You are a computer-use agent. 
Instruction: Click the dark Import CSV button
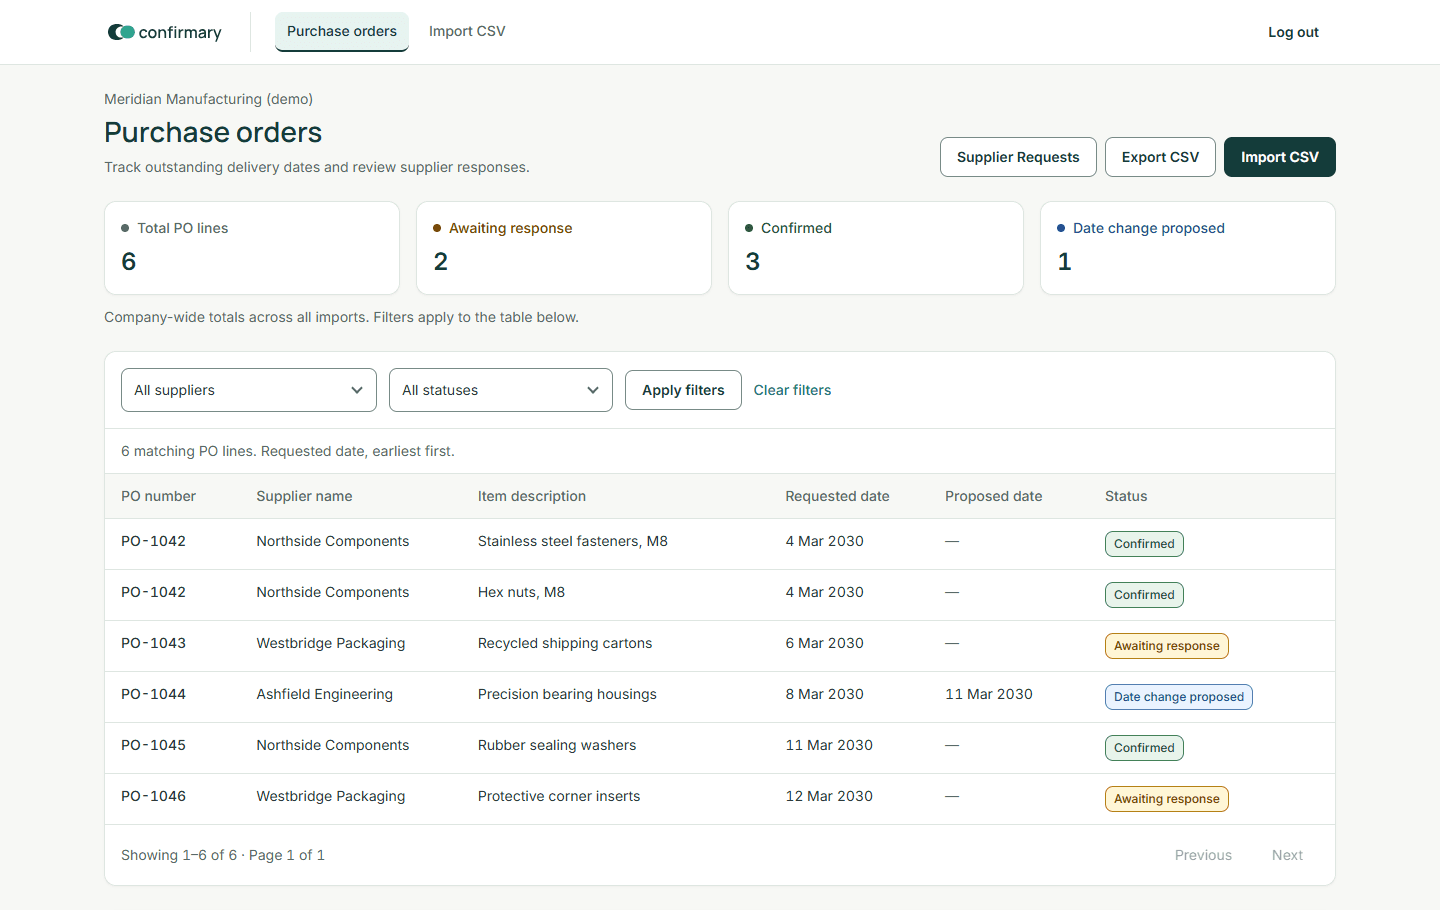click(1280, 157)
